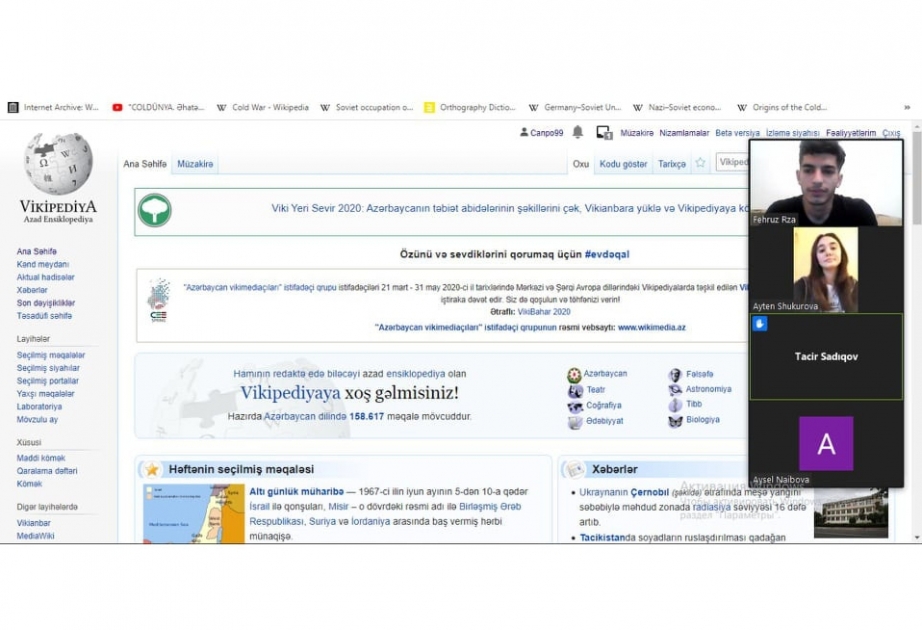Open Aktual hadisələr in the sidebar

coord(45,278)
